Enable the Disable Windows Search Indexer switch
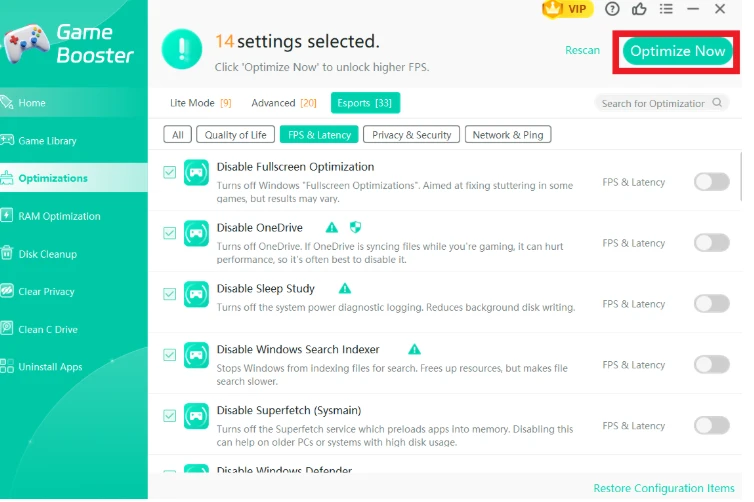This screenshot has height=502, width=754. (712, 364)
